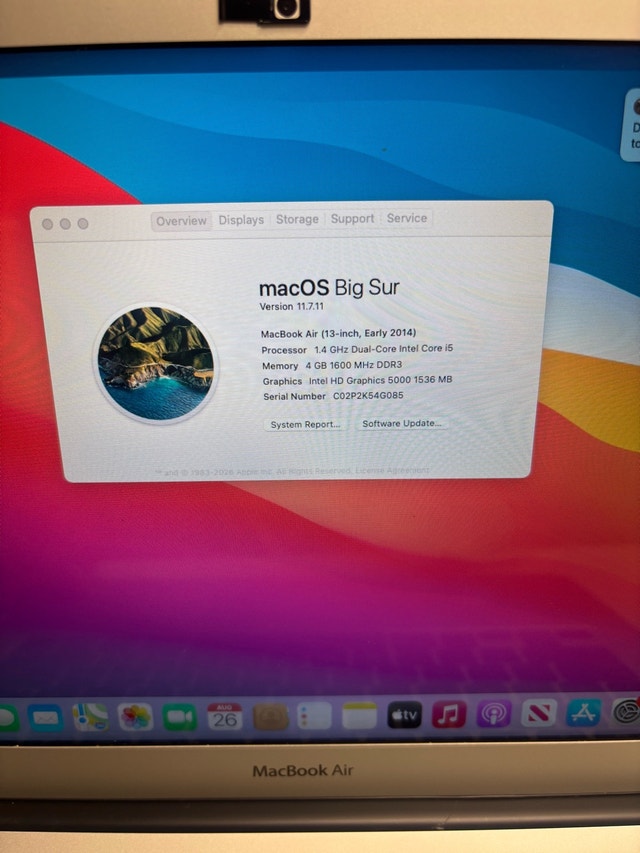
Task: Click the Big Sur circular image
Action: pos(156,363)
